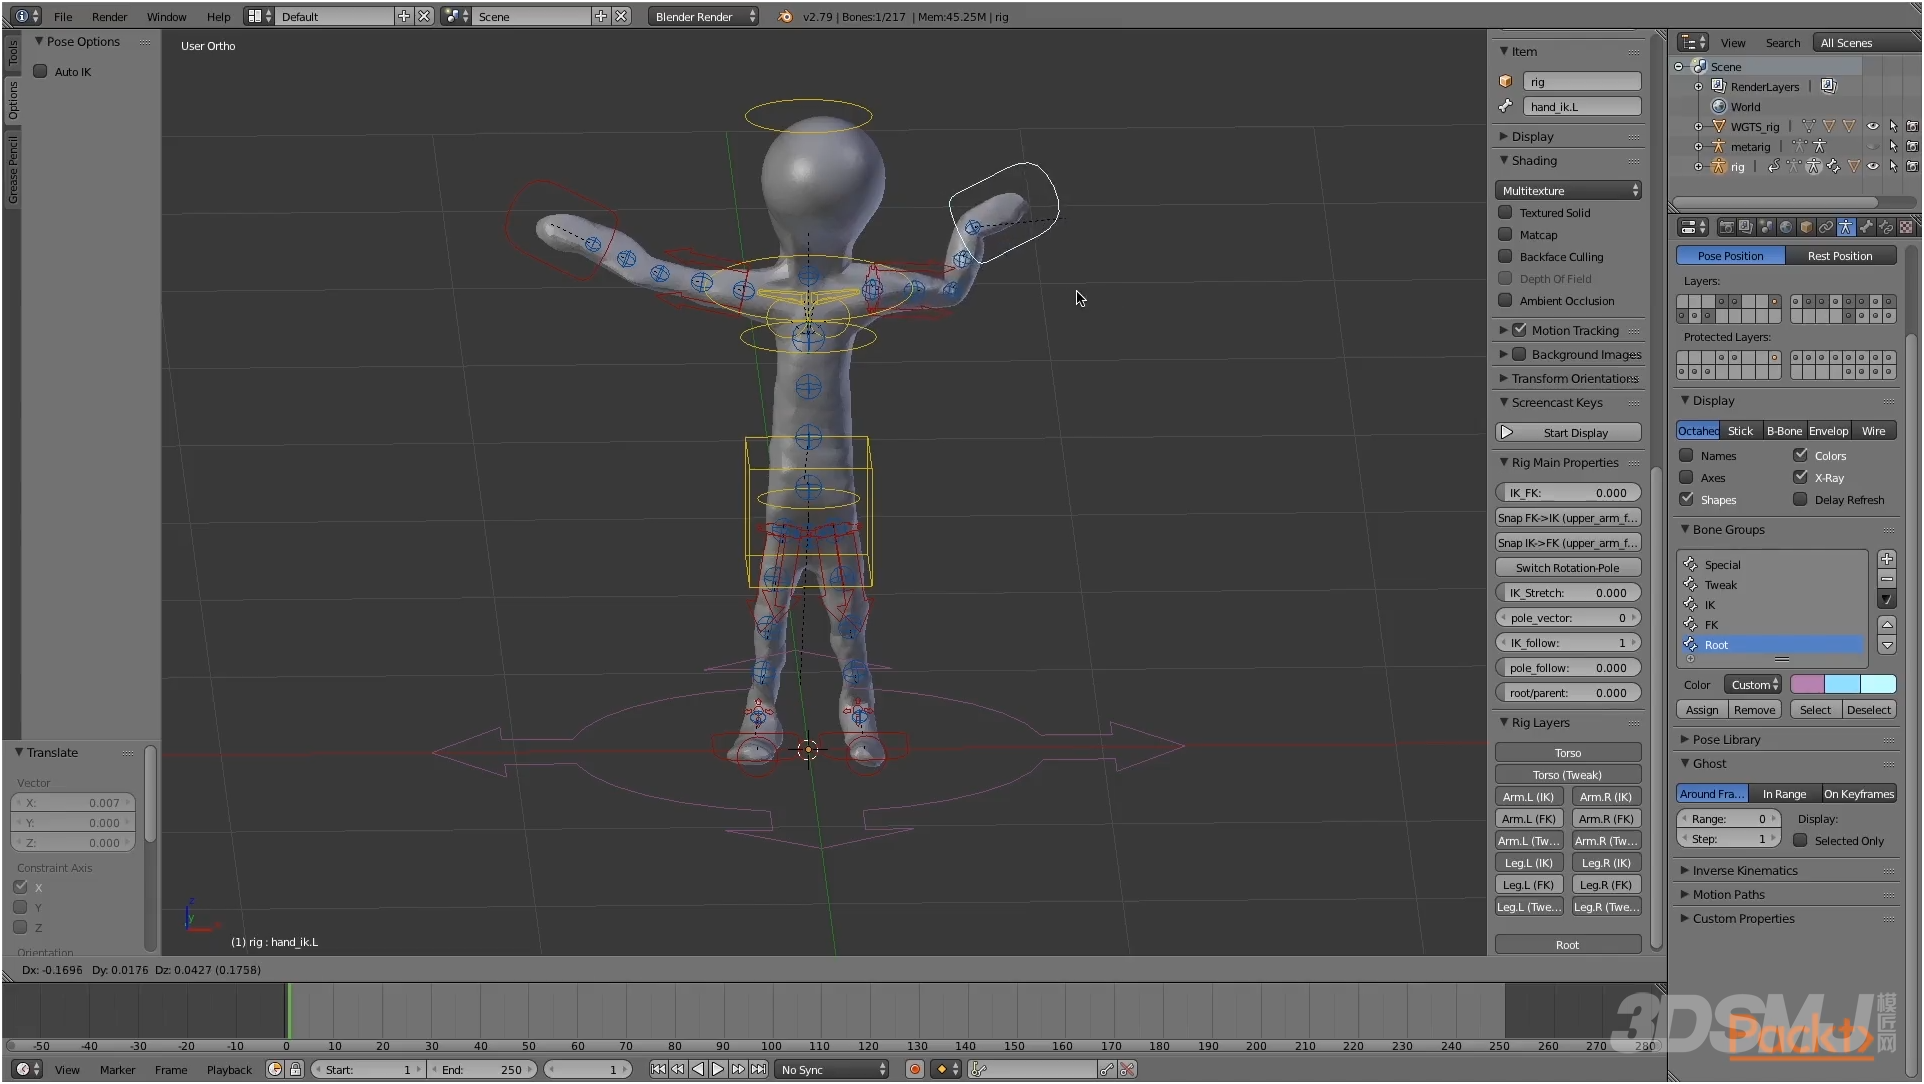This screenshot has width=1924, height=1084.
Task: Click the IK_FK slider field
Action: (x=1568, y=492)
